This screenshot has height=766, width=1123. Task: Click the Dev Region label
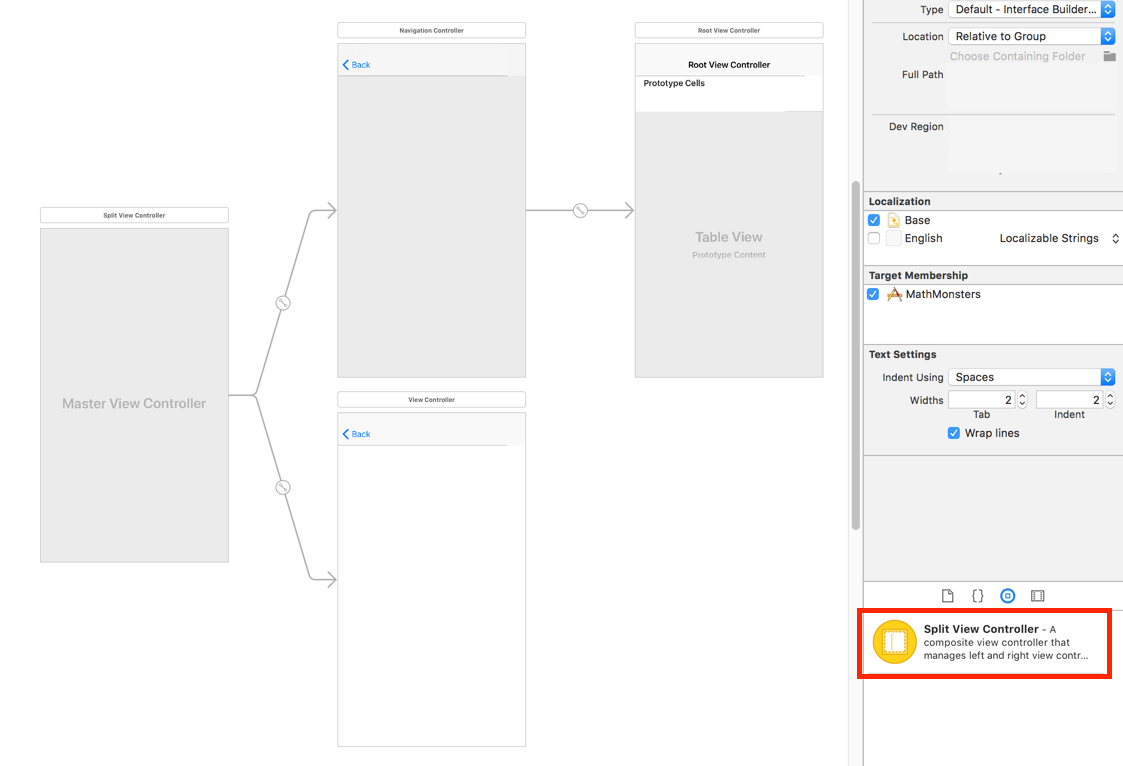pos(916,127)
